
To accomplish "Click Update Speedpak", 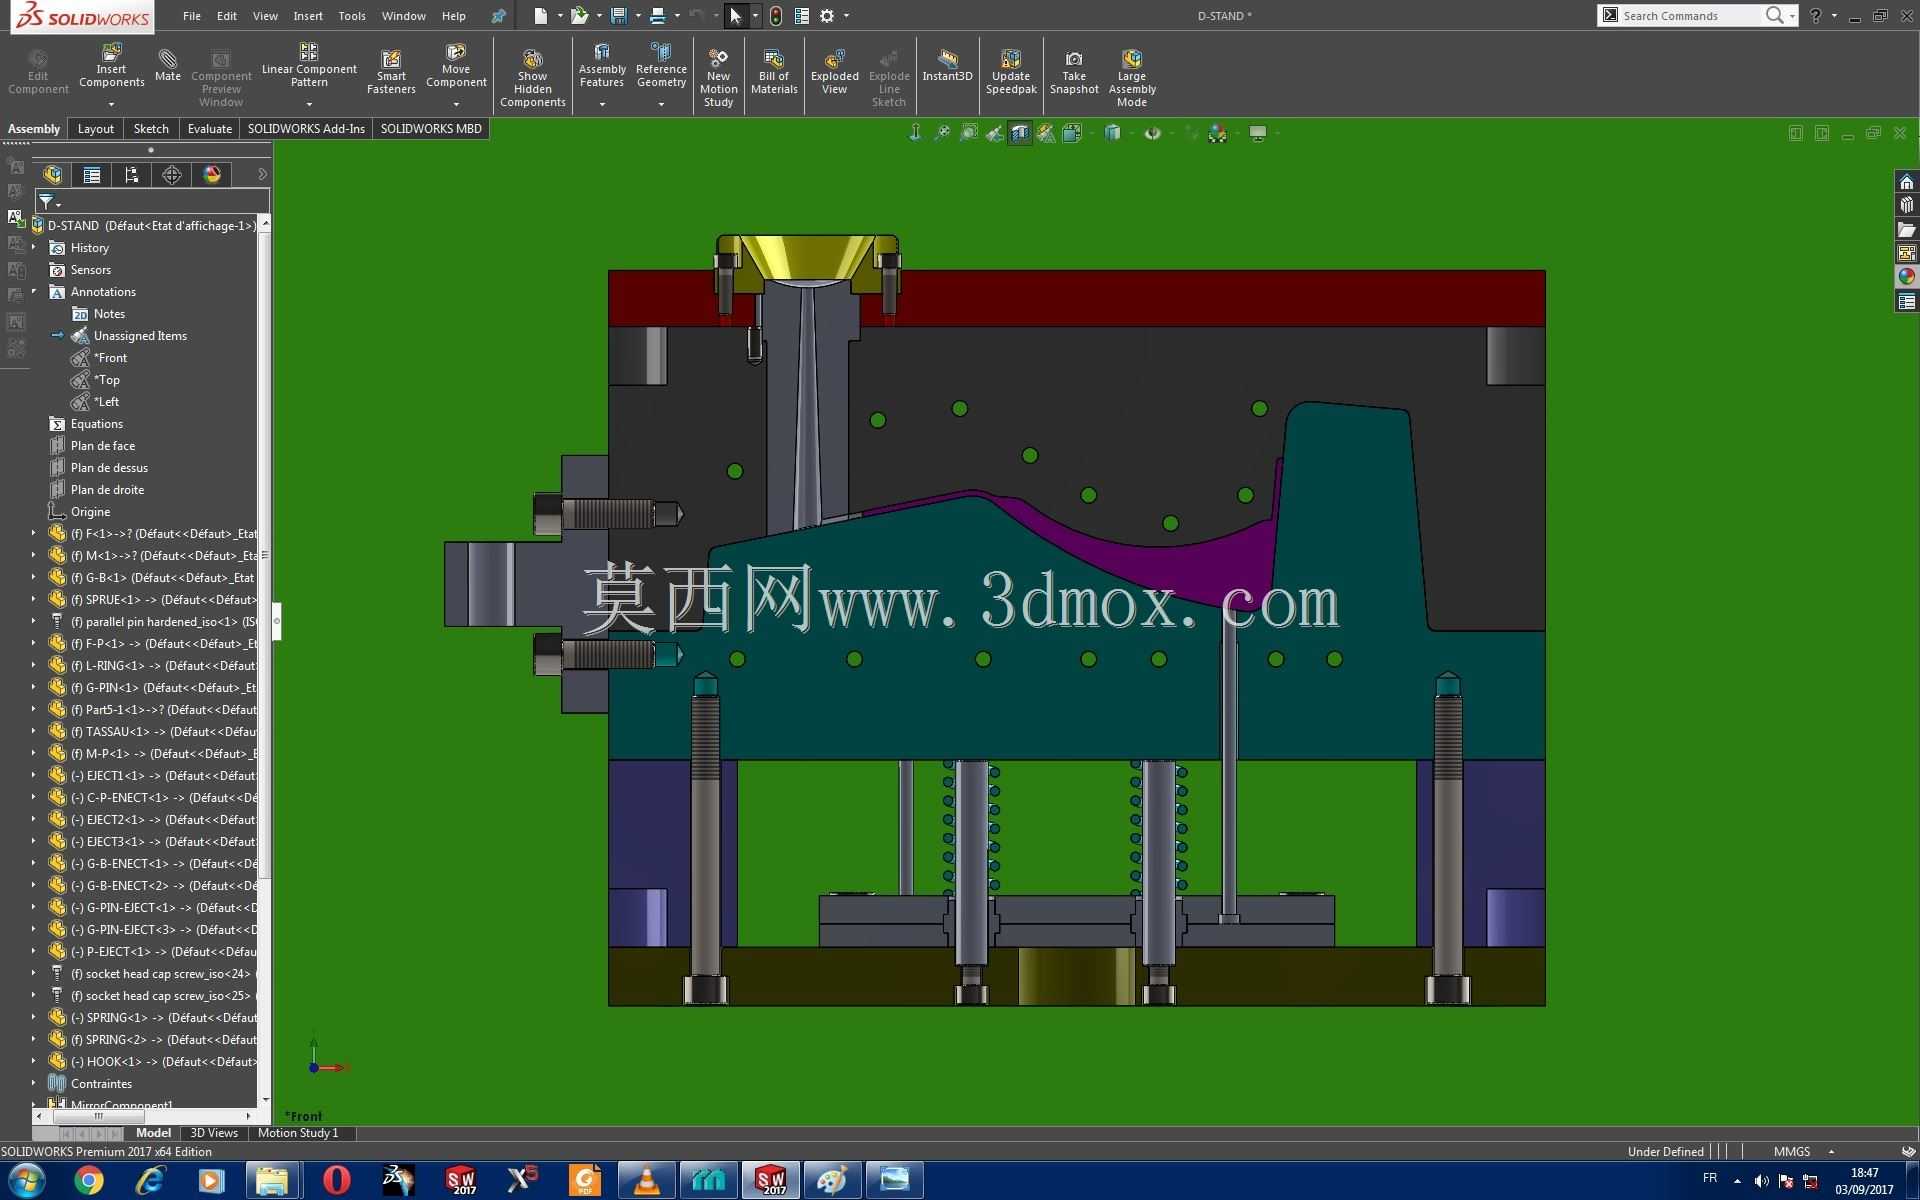I will pos(1011,72).
